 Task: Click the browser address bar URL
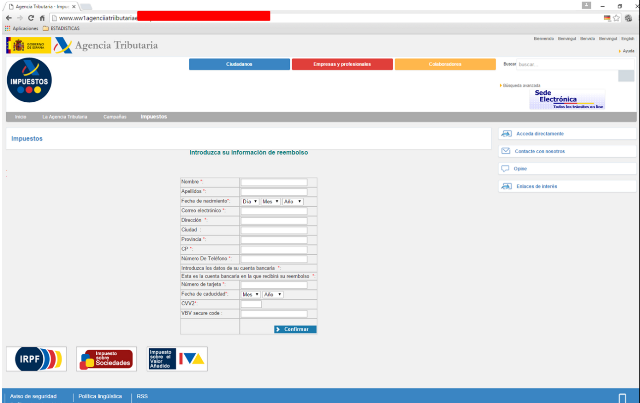point(327,18)
